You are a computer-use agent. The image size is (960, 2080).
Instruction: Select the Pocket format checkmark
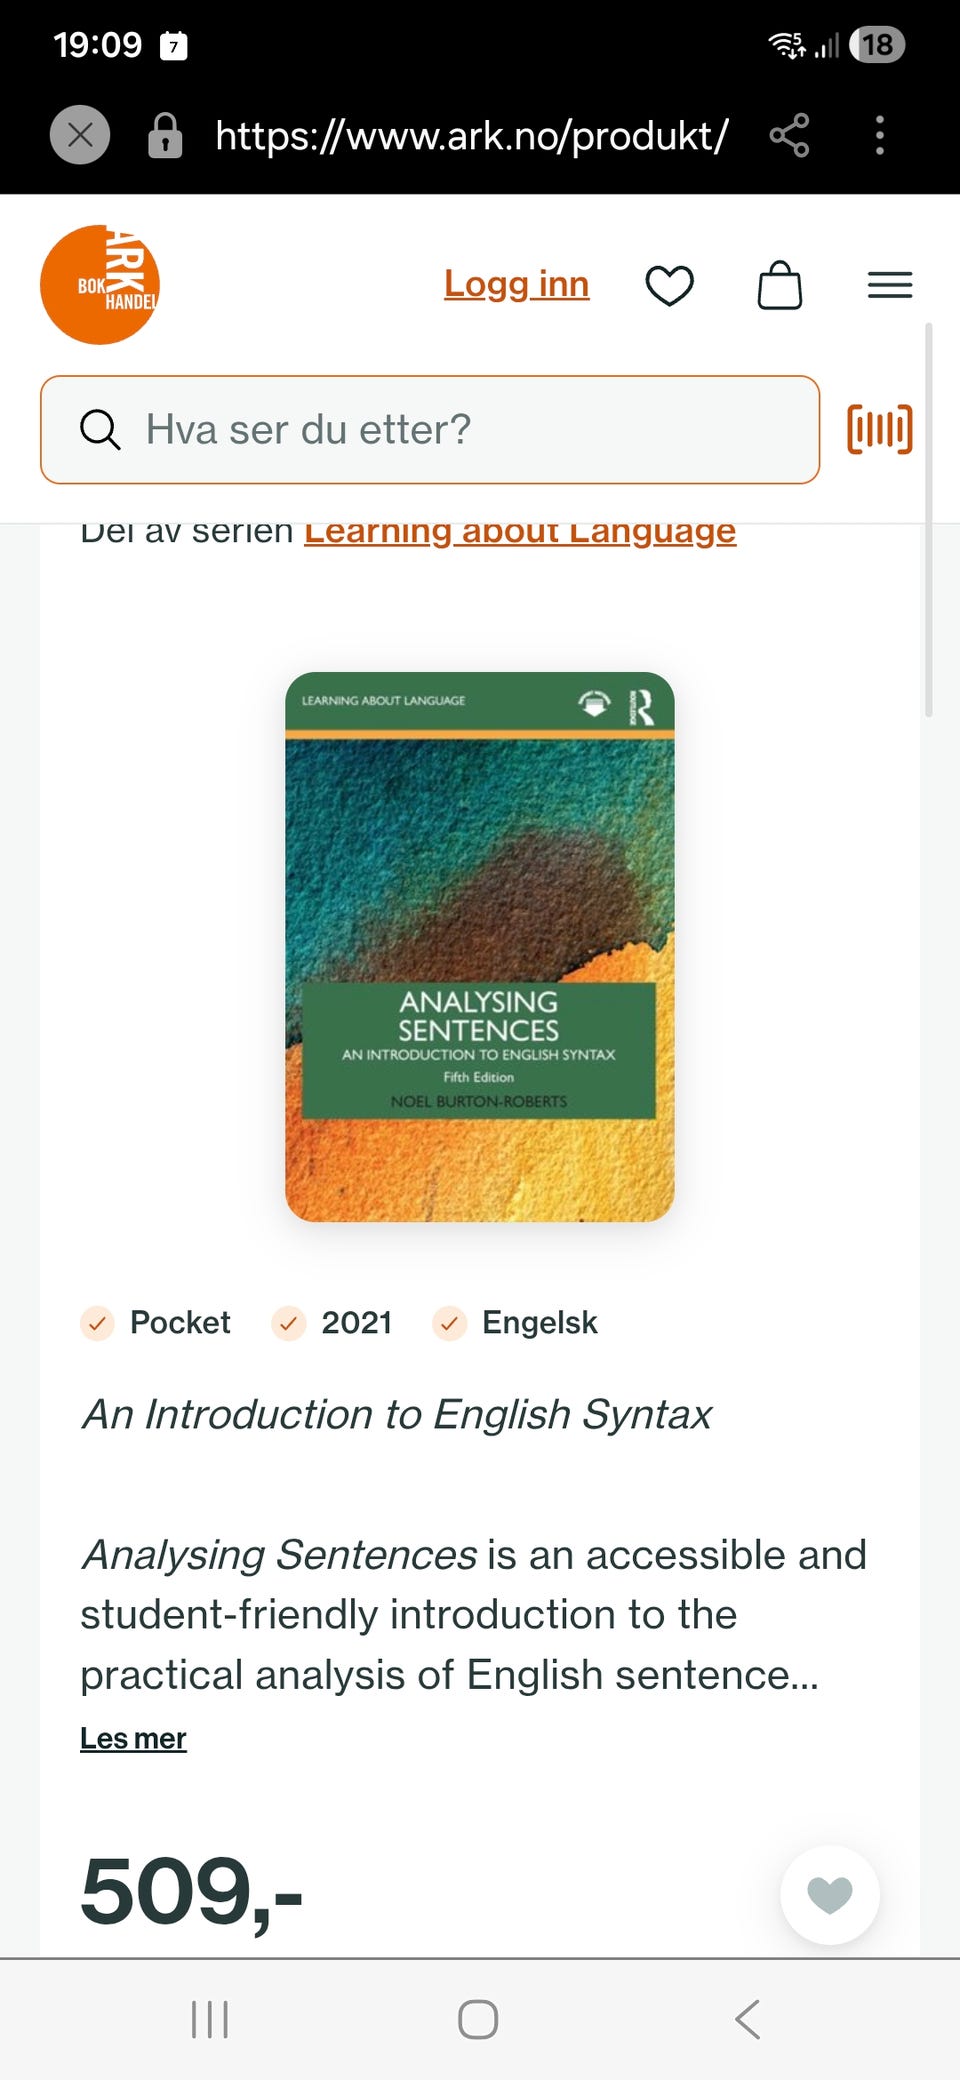click(97, 1323)
